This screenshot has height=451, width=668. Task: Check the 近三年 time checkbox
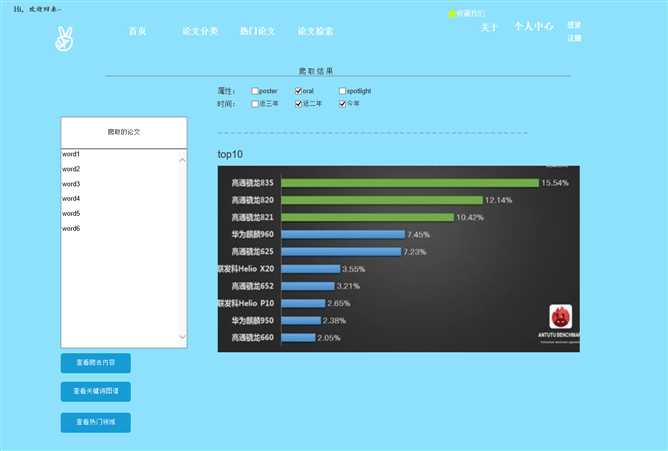click(x=255, y=103)
